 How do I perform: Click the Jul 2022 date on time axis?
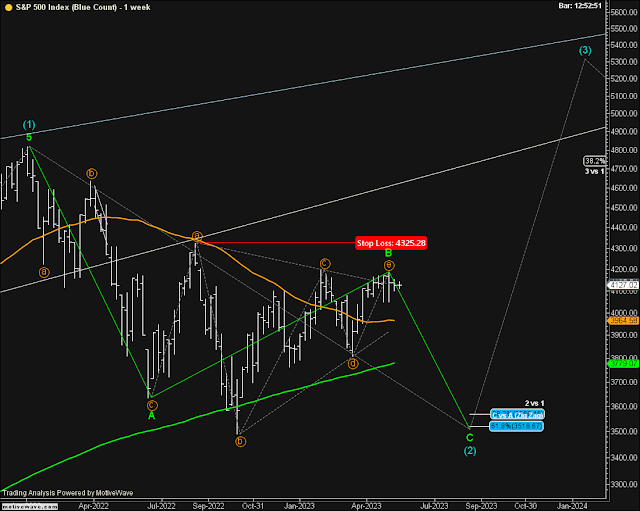(161, 506)
